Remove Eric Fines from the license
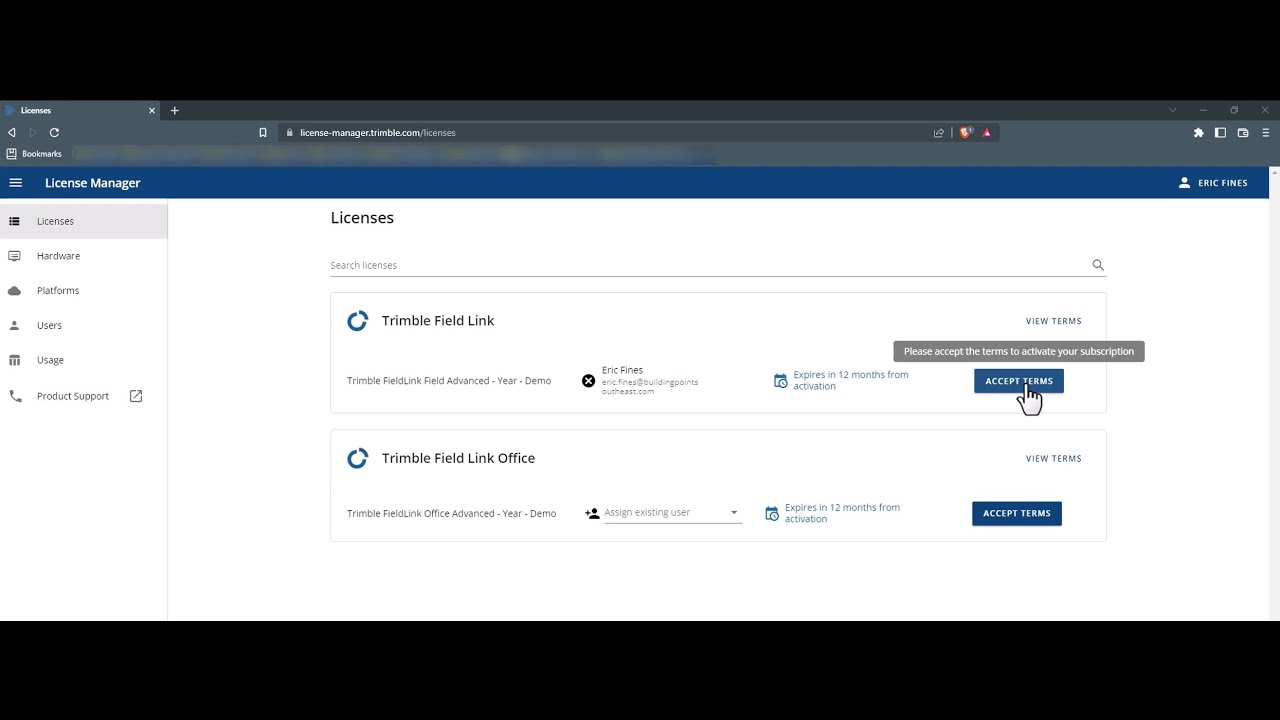1280x720 pixels. coord(589,381)
